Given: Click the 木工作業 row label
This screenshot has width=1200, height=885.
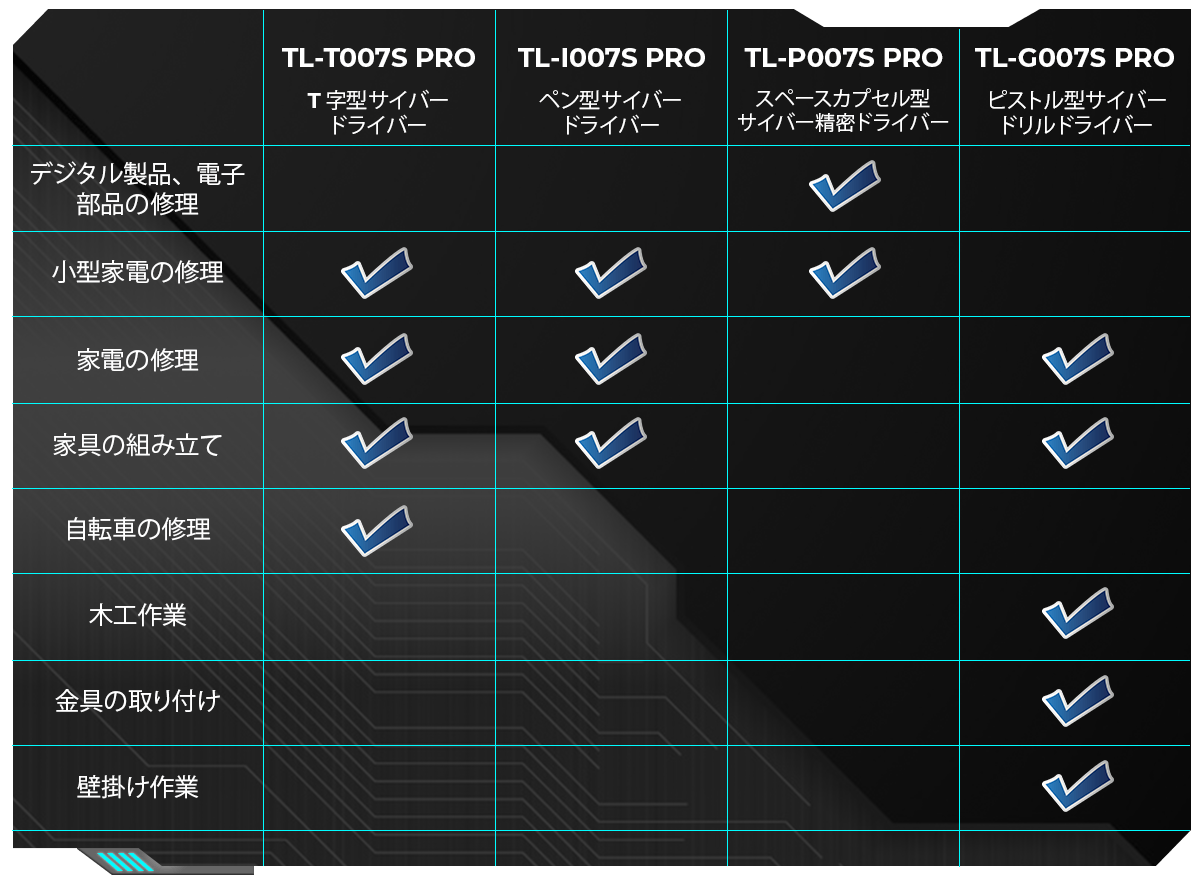Looking at the screenshot, I should point(138,615).
